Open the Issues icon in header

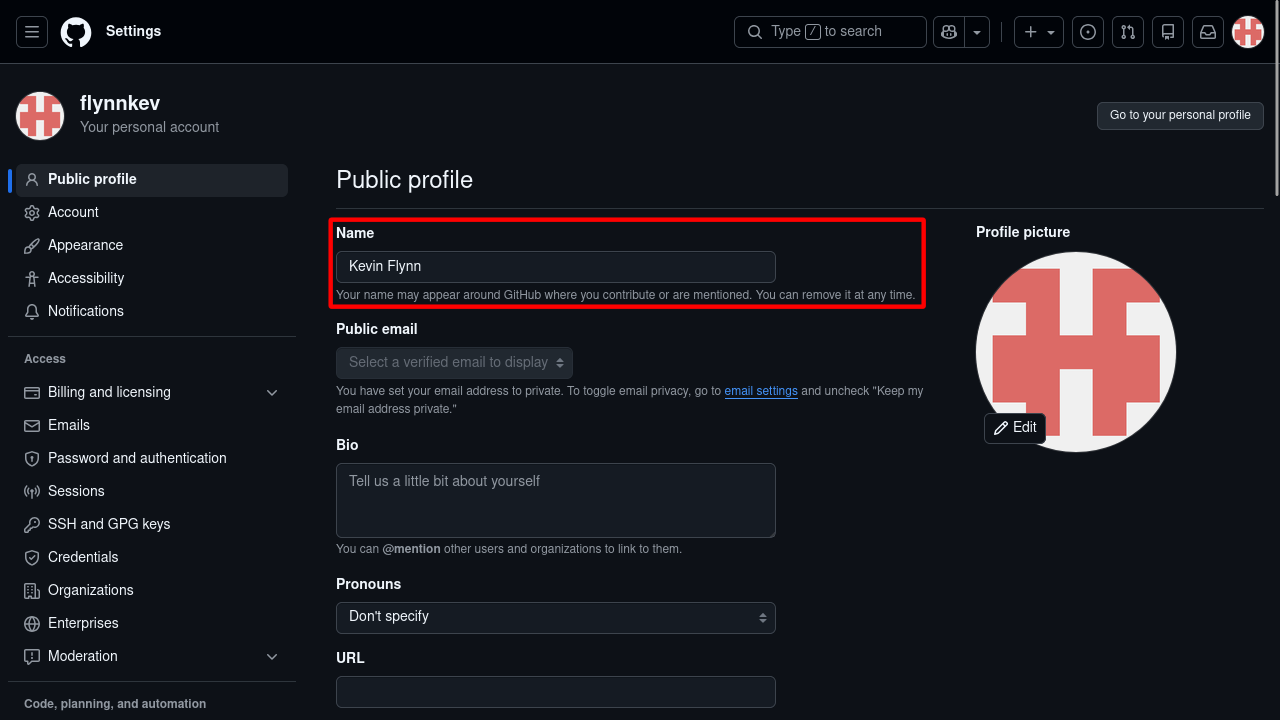[1088, 32]
